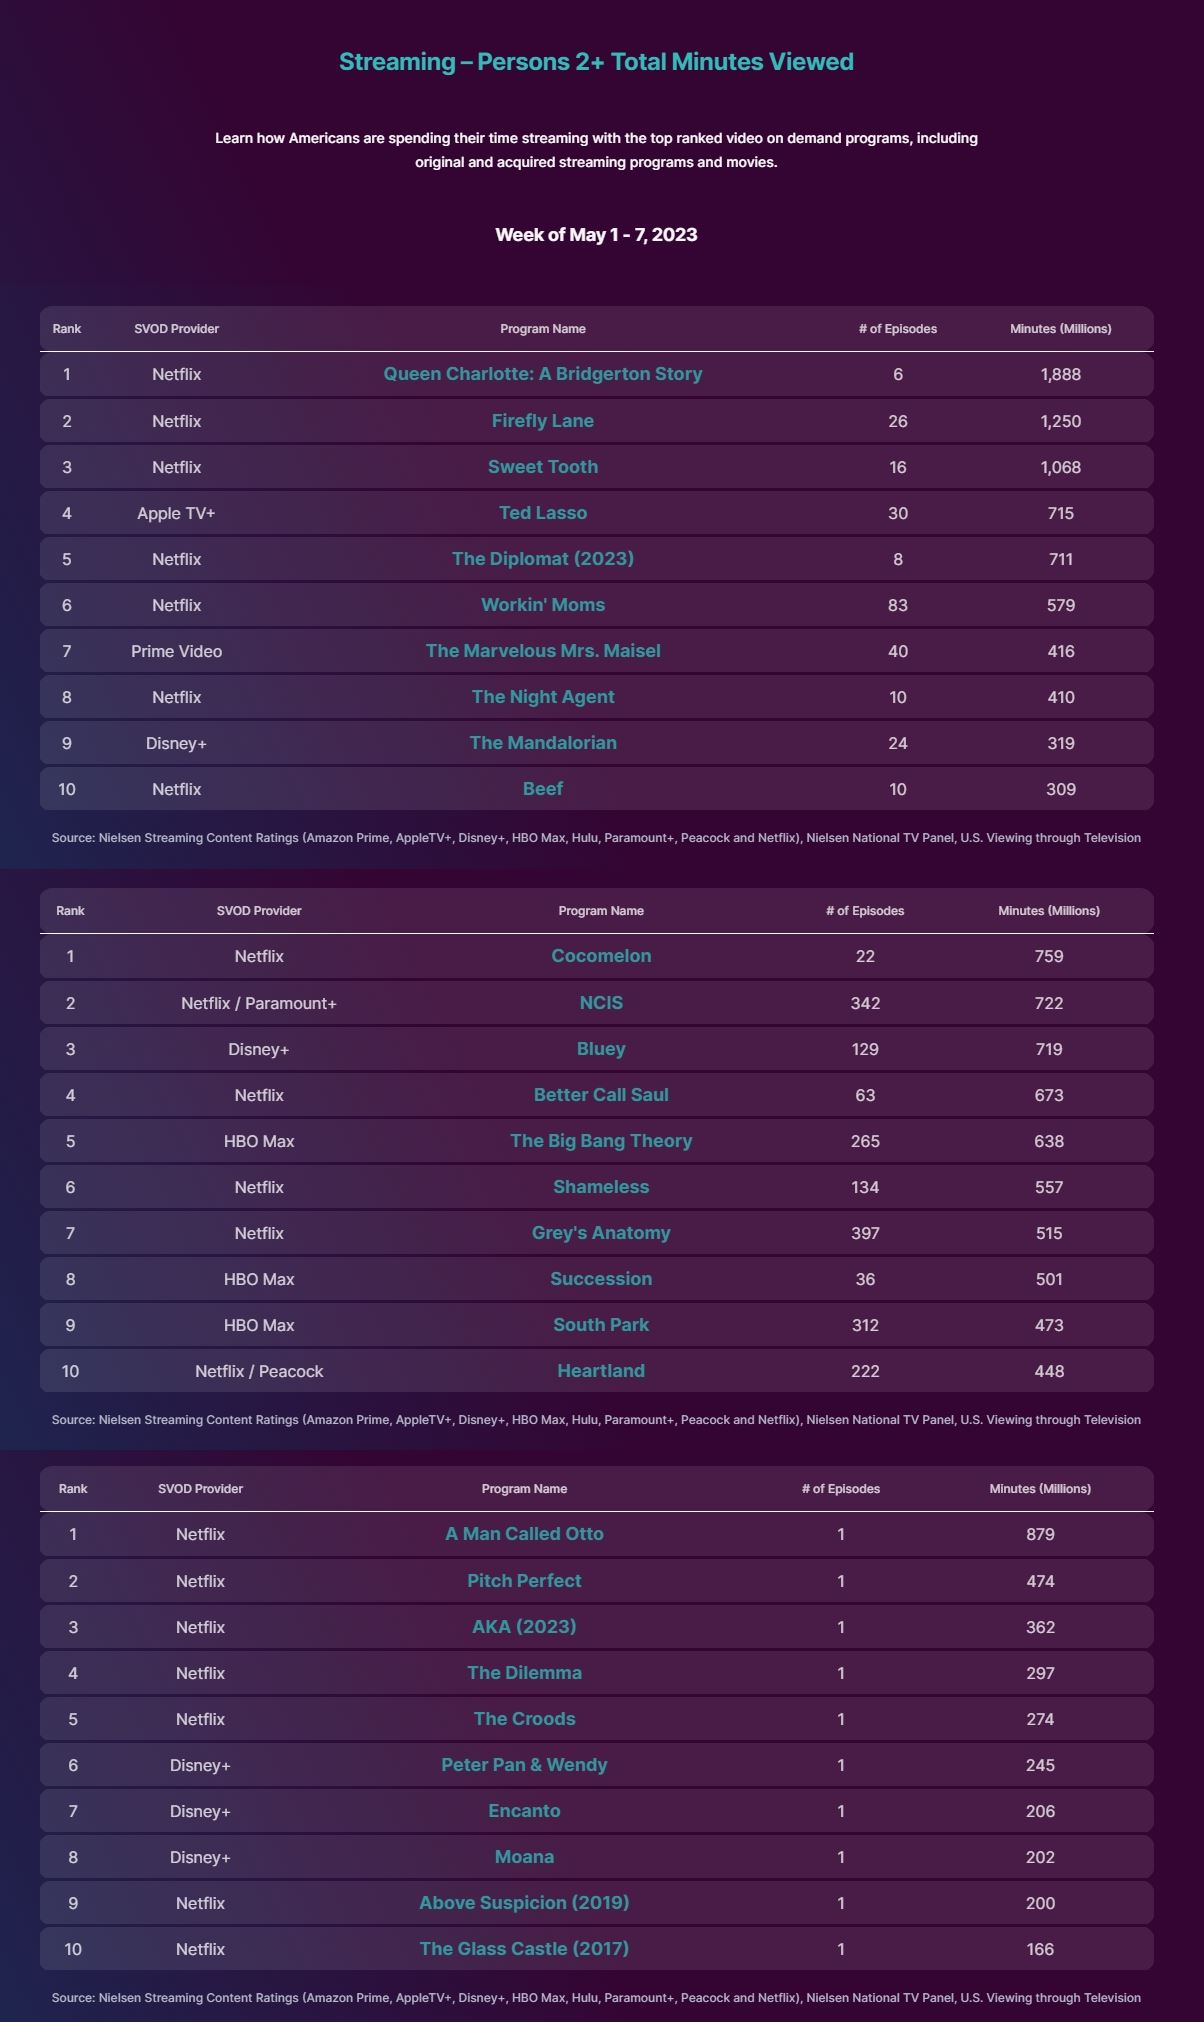The height and width of the screenshot is (2022, 1204).
Task: Click Minutes (Millions) header in first table
Action: tap(1060, 329)
